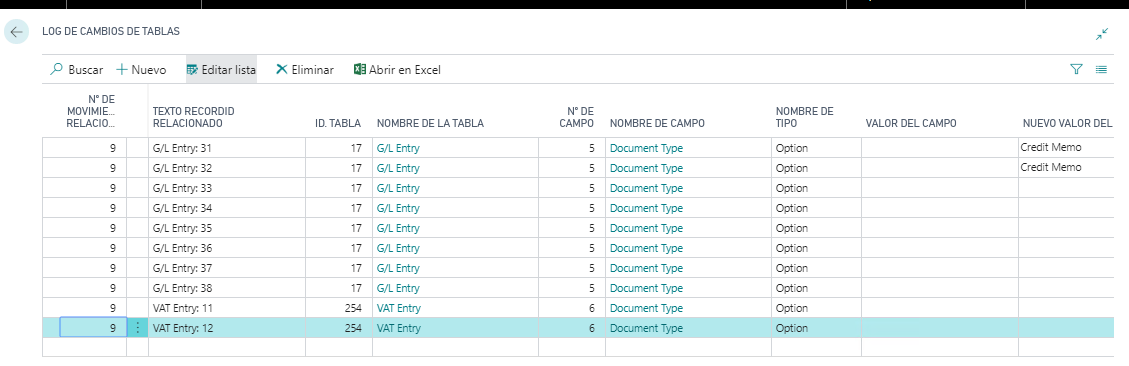Open the filter pane funnel icon
Viewport: 1129px width, 366px height.
[1076, 69]
